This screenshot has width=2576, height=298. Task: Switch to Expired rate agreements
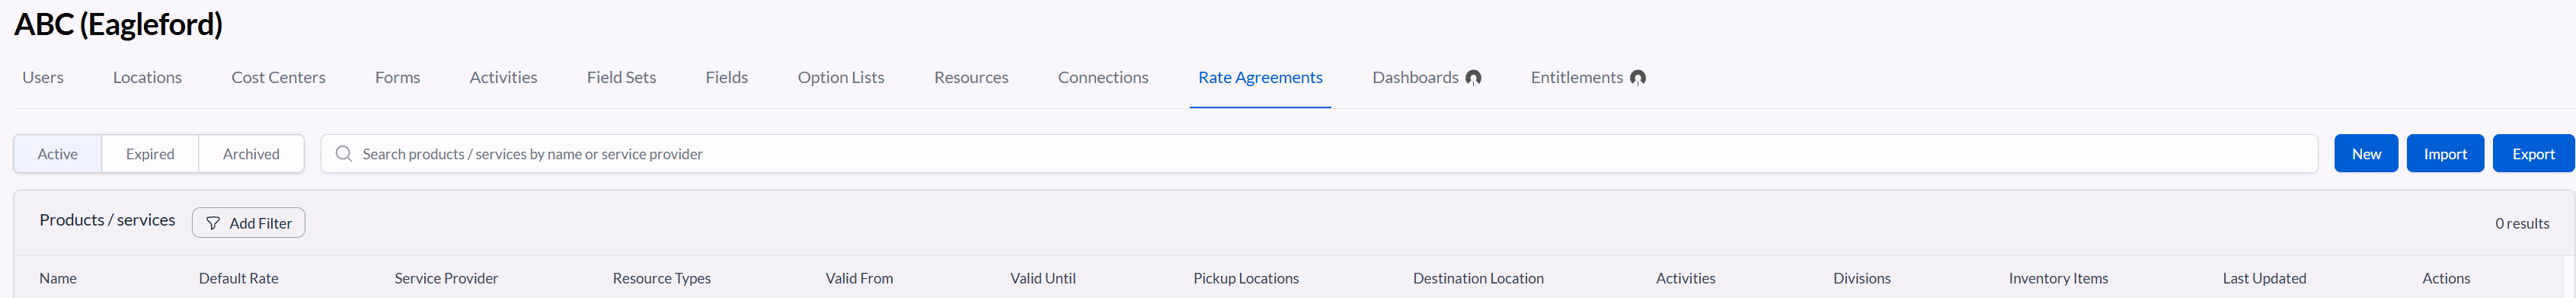pyautogui.click(x=150, y=154)
